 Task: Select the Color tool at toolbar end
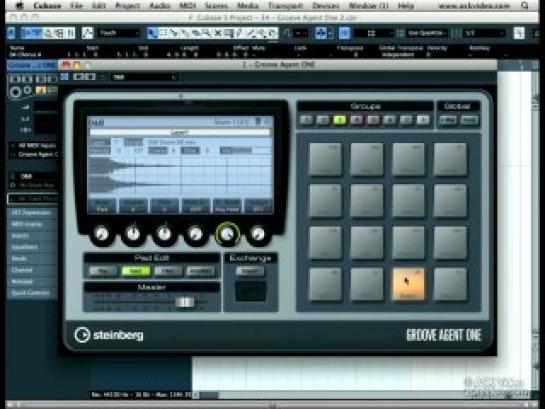272,33
